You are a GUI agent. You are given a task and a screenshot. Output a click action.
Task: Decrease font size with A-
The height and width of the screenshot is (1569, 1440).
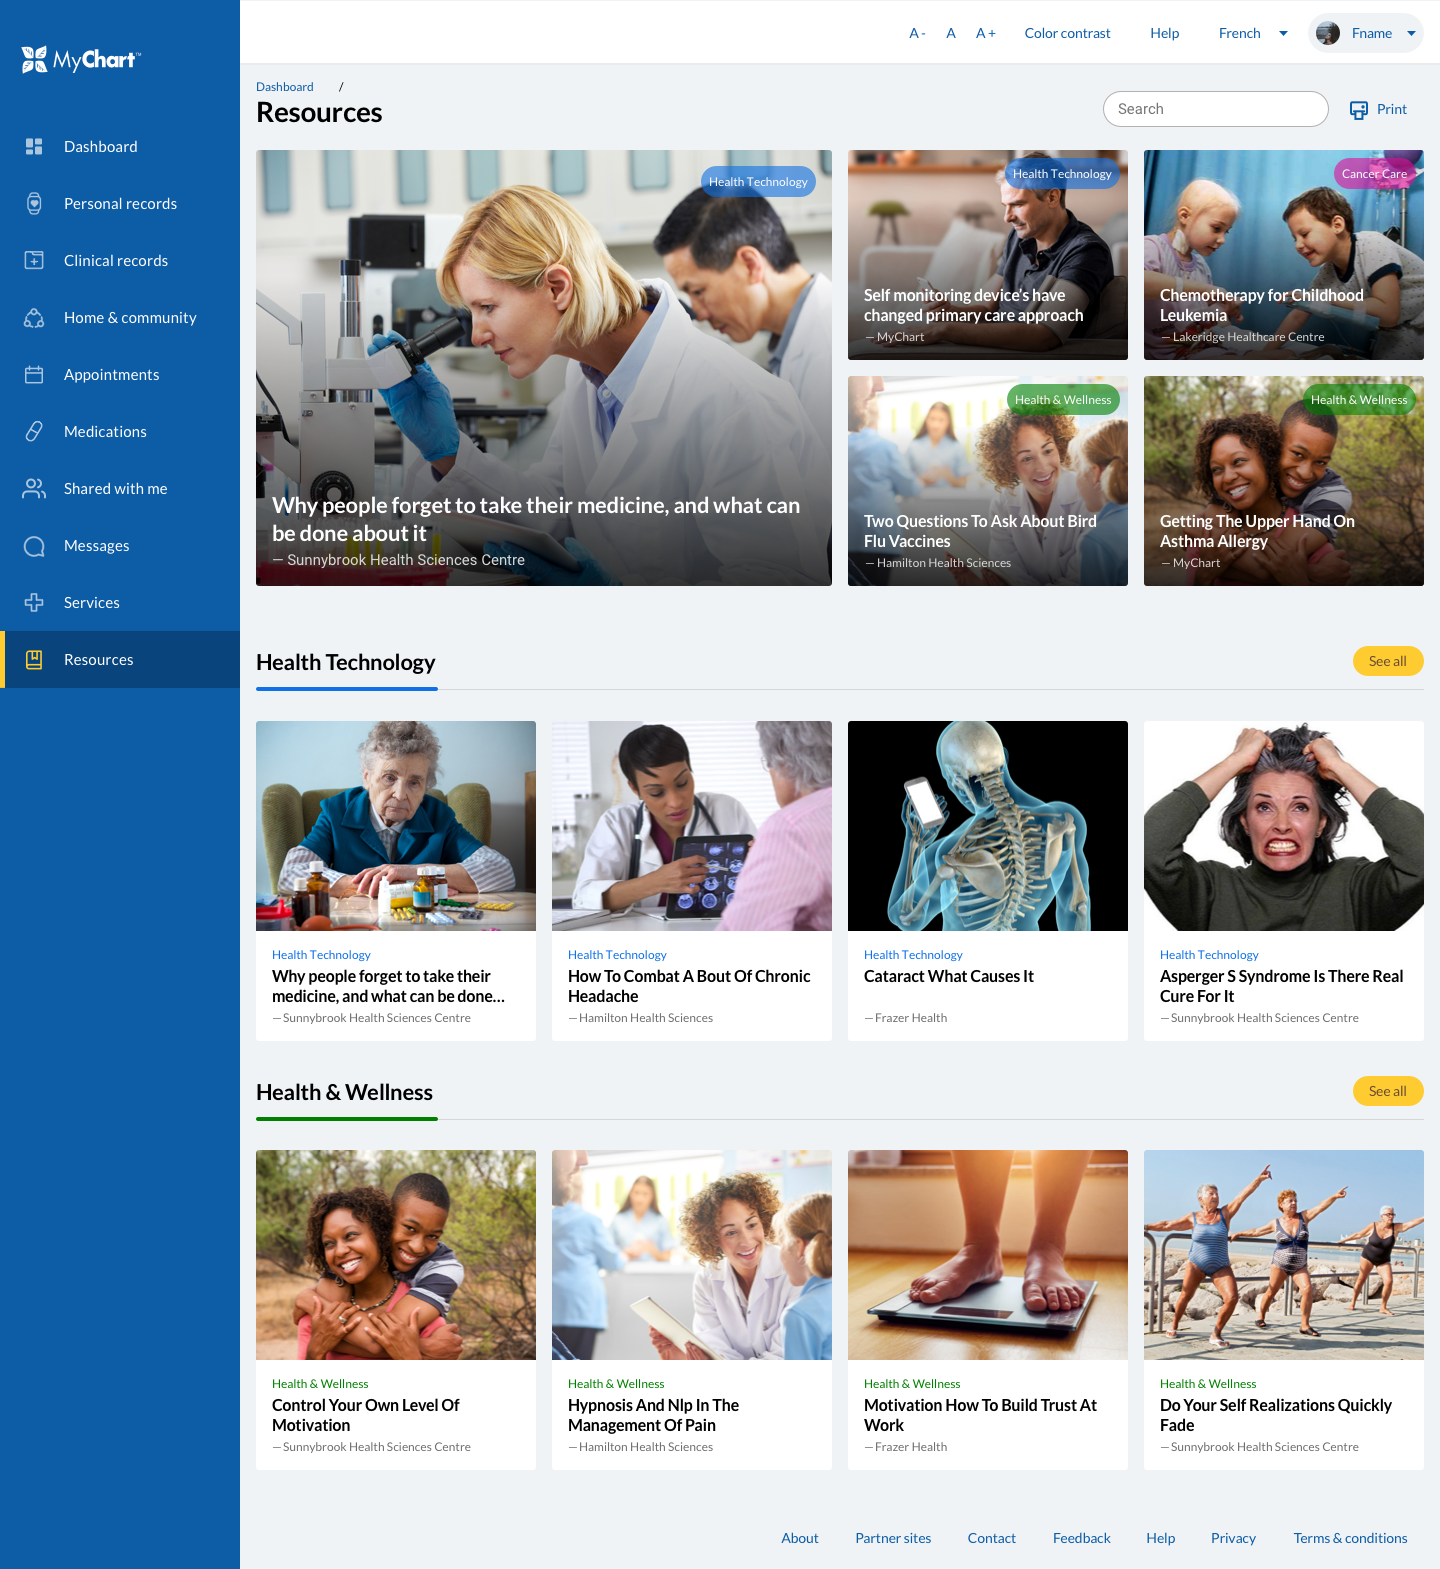tap(917, 33)
